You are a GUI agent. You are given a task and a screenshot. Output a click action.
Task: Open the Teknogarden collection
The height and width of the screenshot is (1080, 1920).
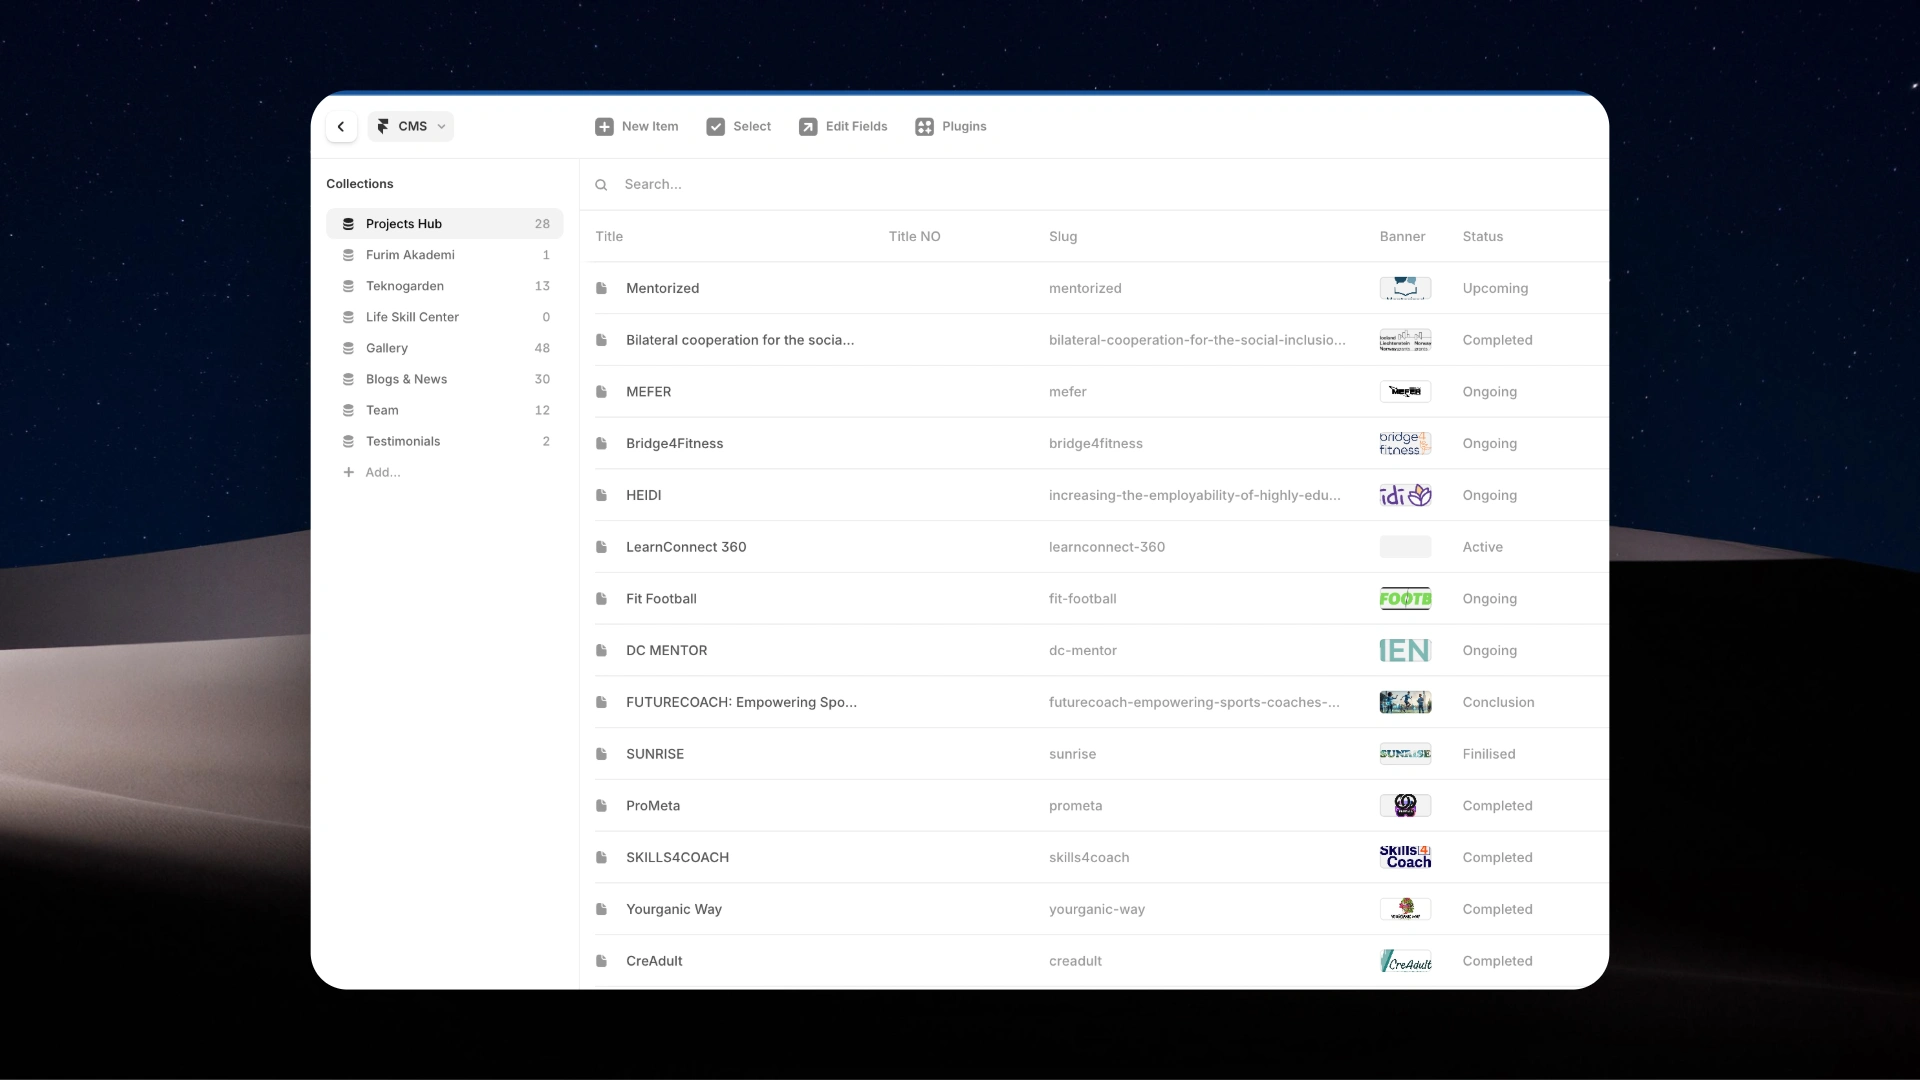click(x=405, y=286)
